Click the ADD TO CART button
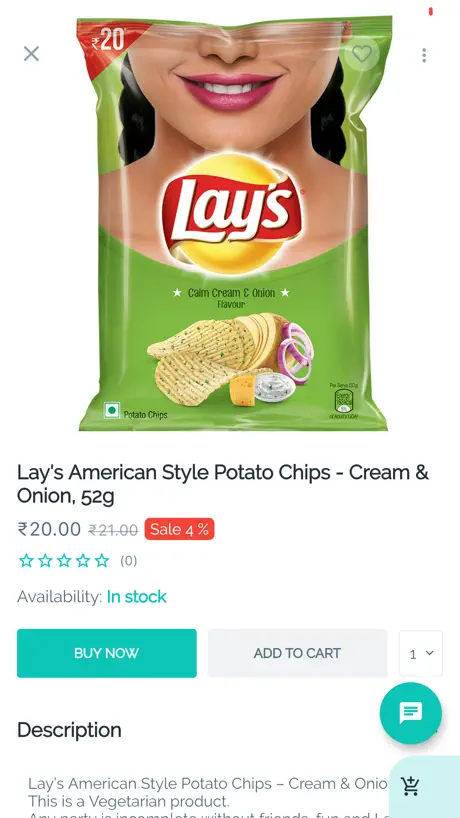This screenshot has width=460, height=818. tap(297, 653)
